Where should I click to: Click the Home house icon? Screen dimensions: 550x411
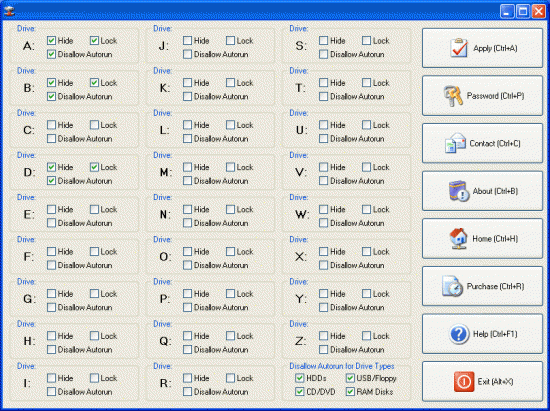(459, 239)
